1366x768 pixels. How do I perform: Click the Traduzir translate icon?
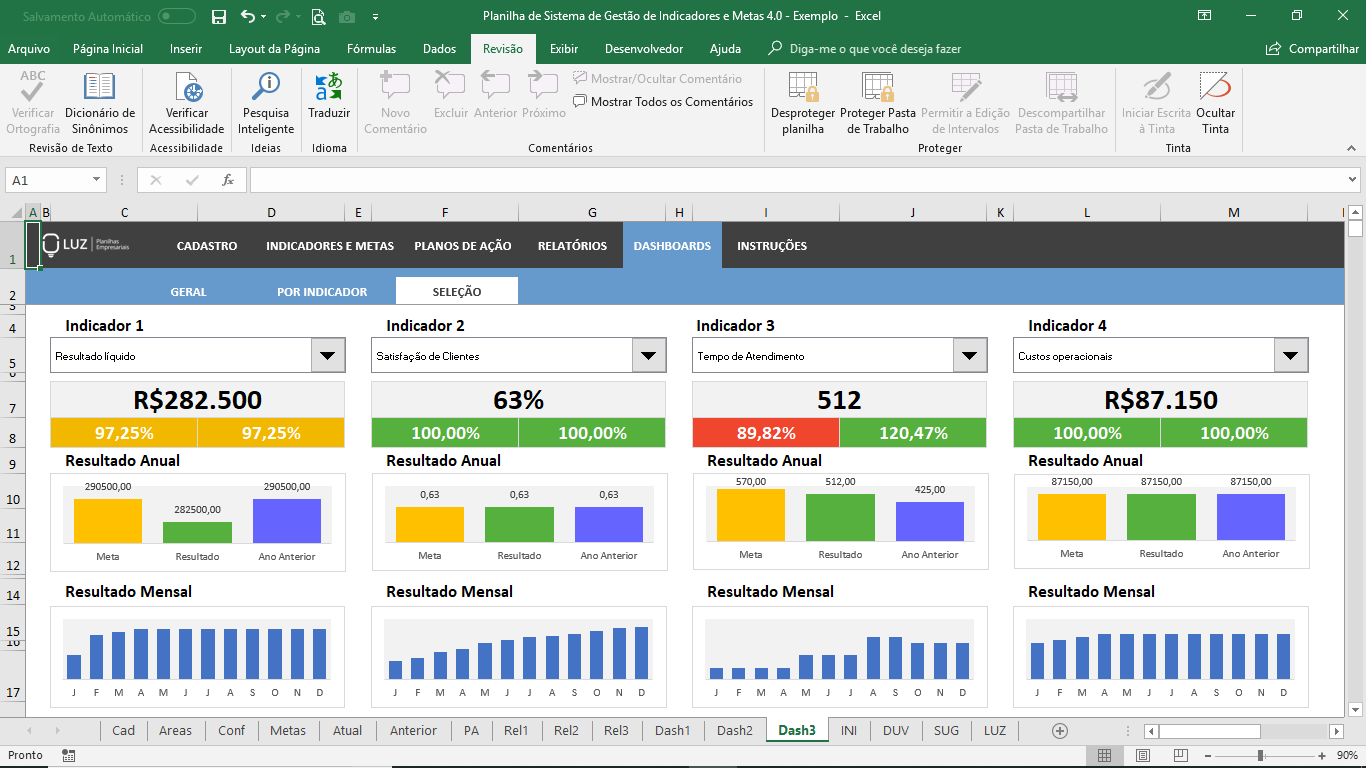[329, 86]
